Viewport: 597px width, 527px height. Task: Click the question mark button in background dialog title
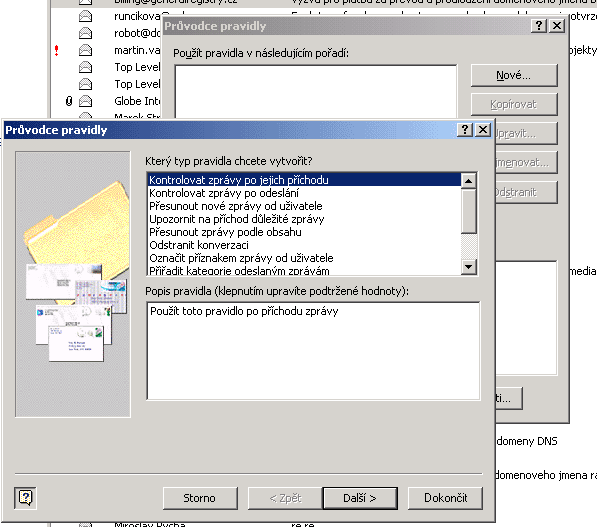[x=539, y=26]
